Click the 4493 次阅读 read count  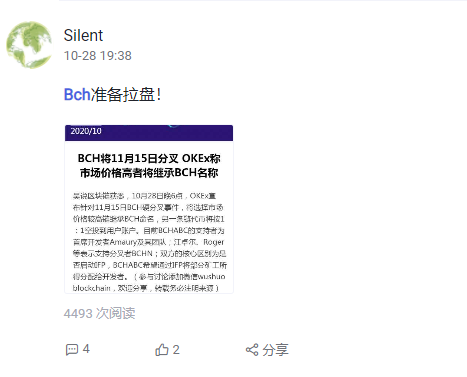point(99,313)
